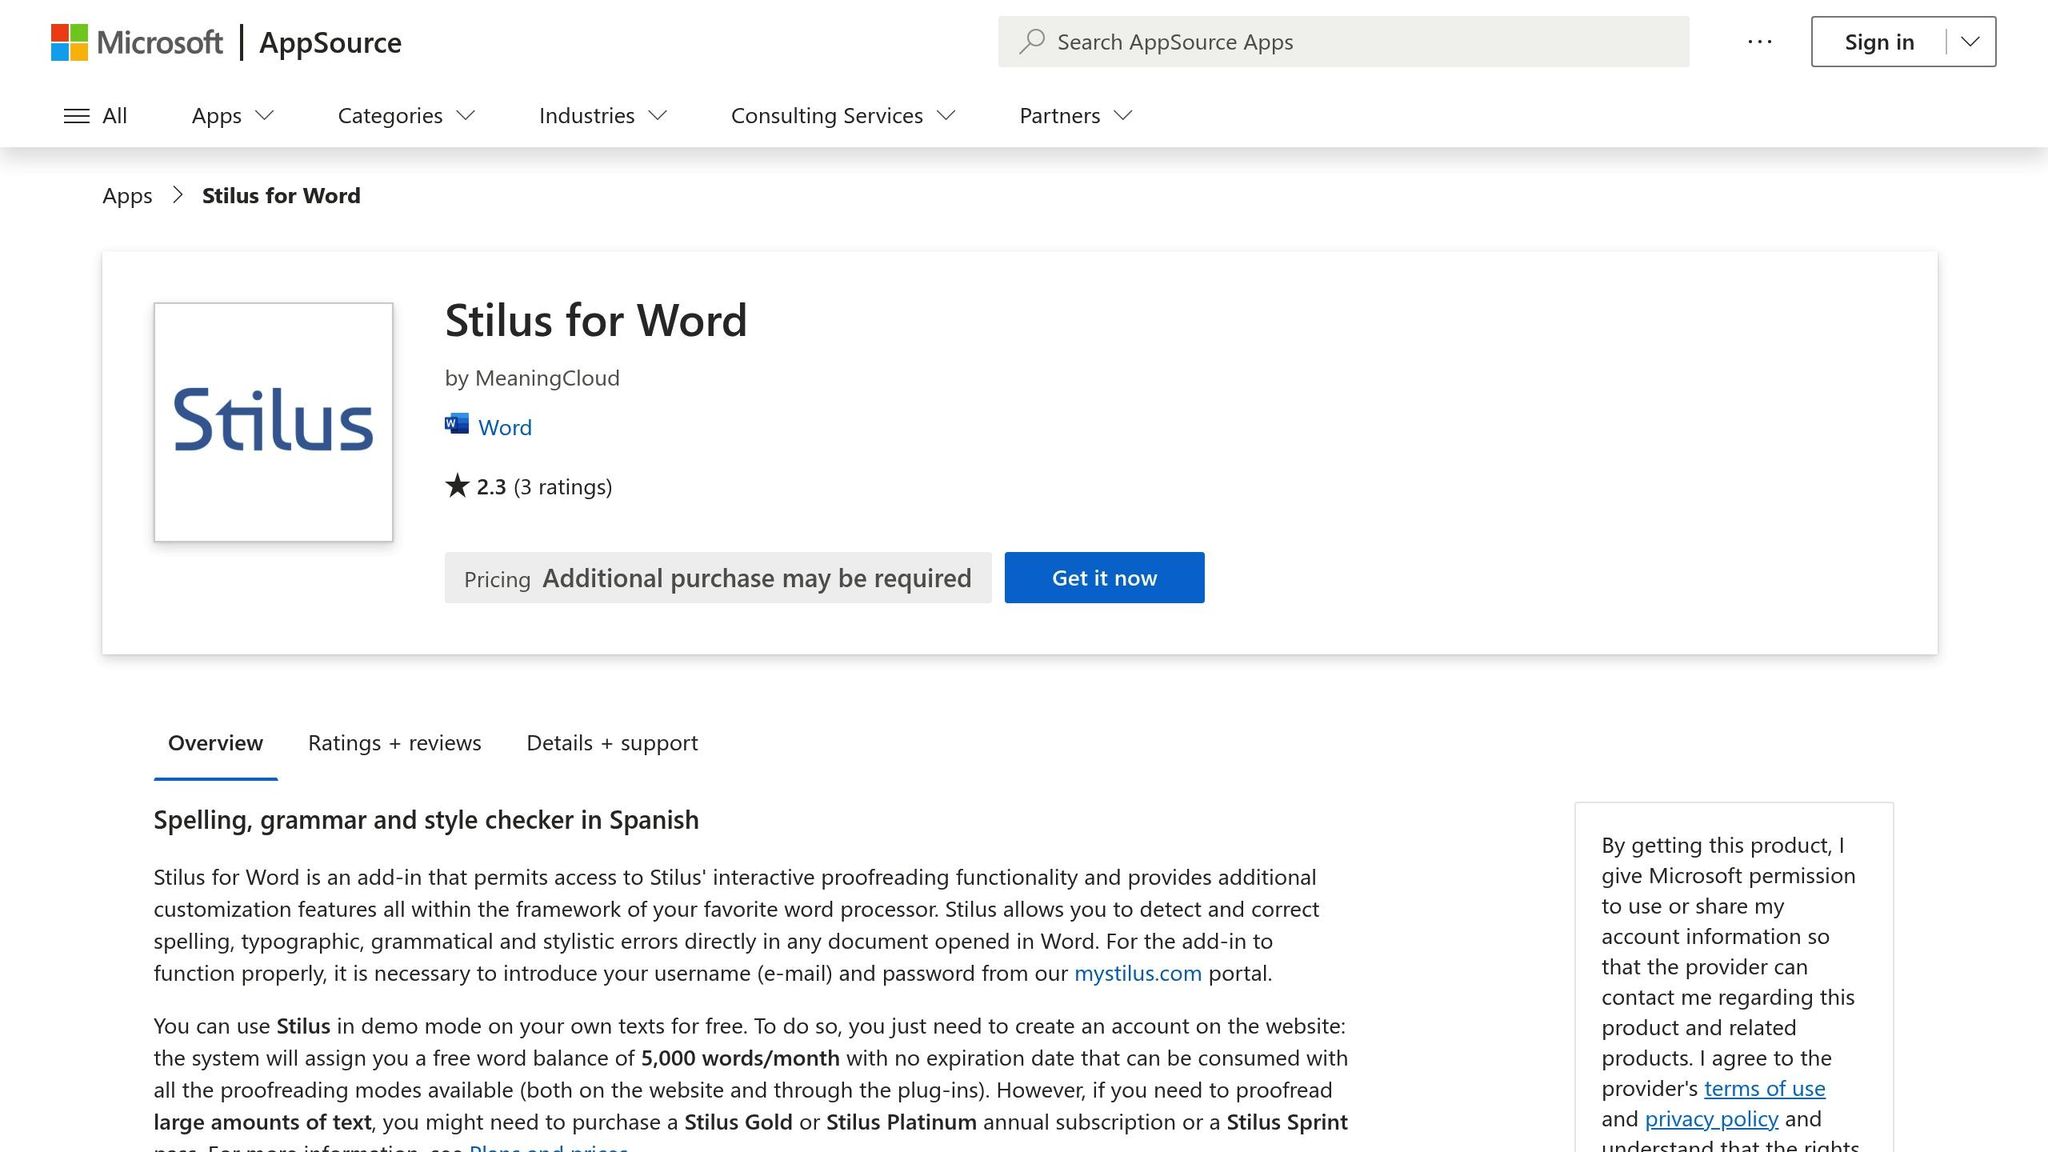Expand the Apps dropdown menu
The height and width of the screenshot is (1152, 2048).
click(232, 116)
